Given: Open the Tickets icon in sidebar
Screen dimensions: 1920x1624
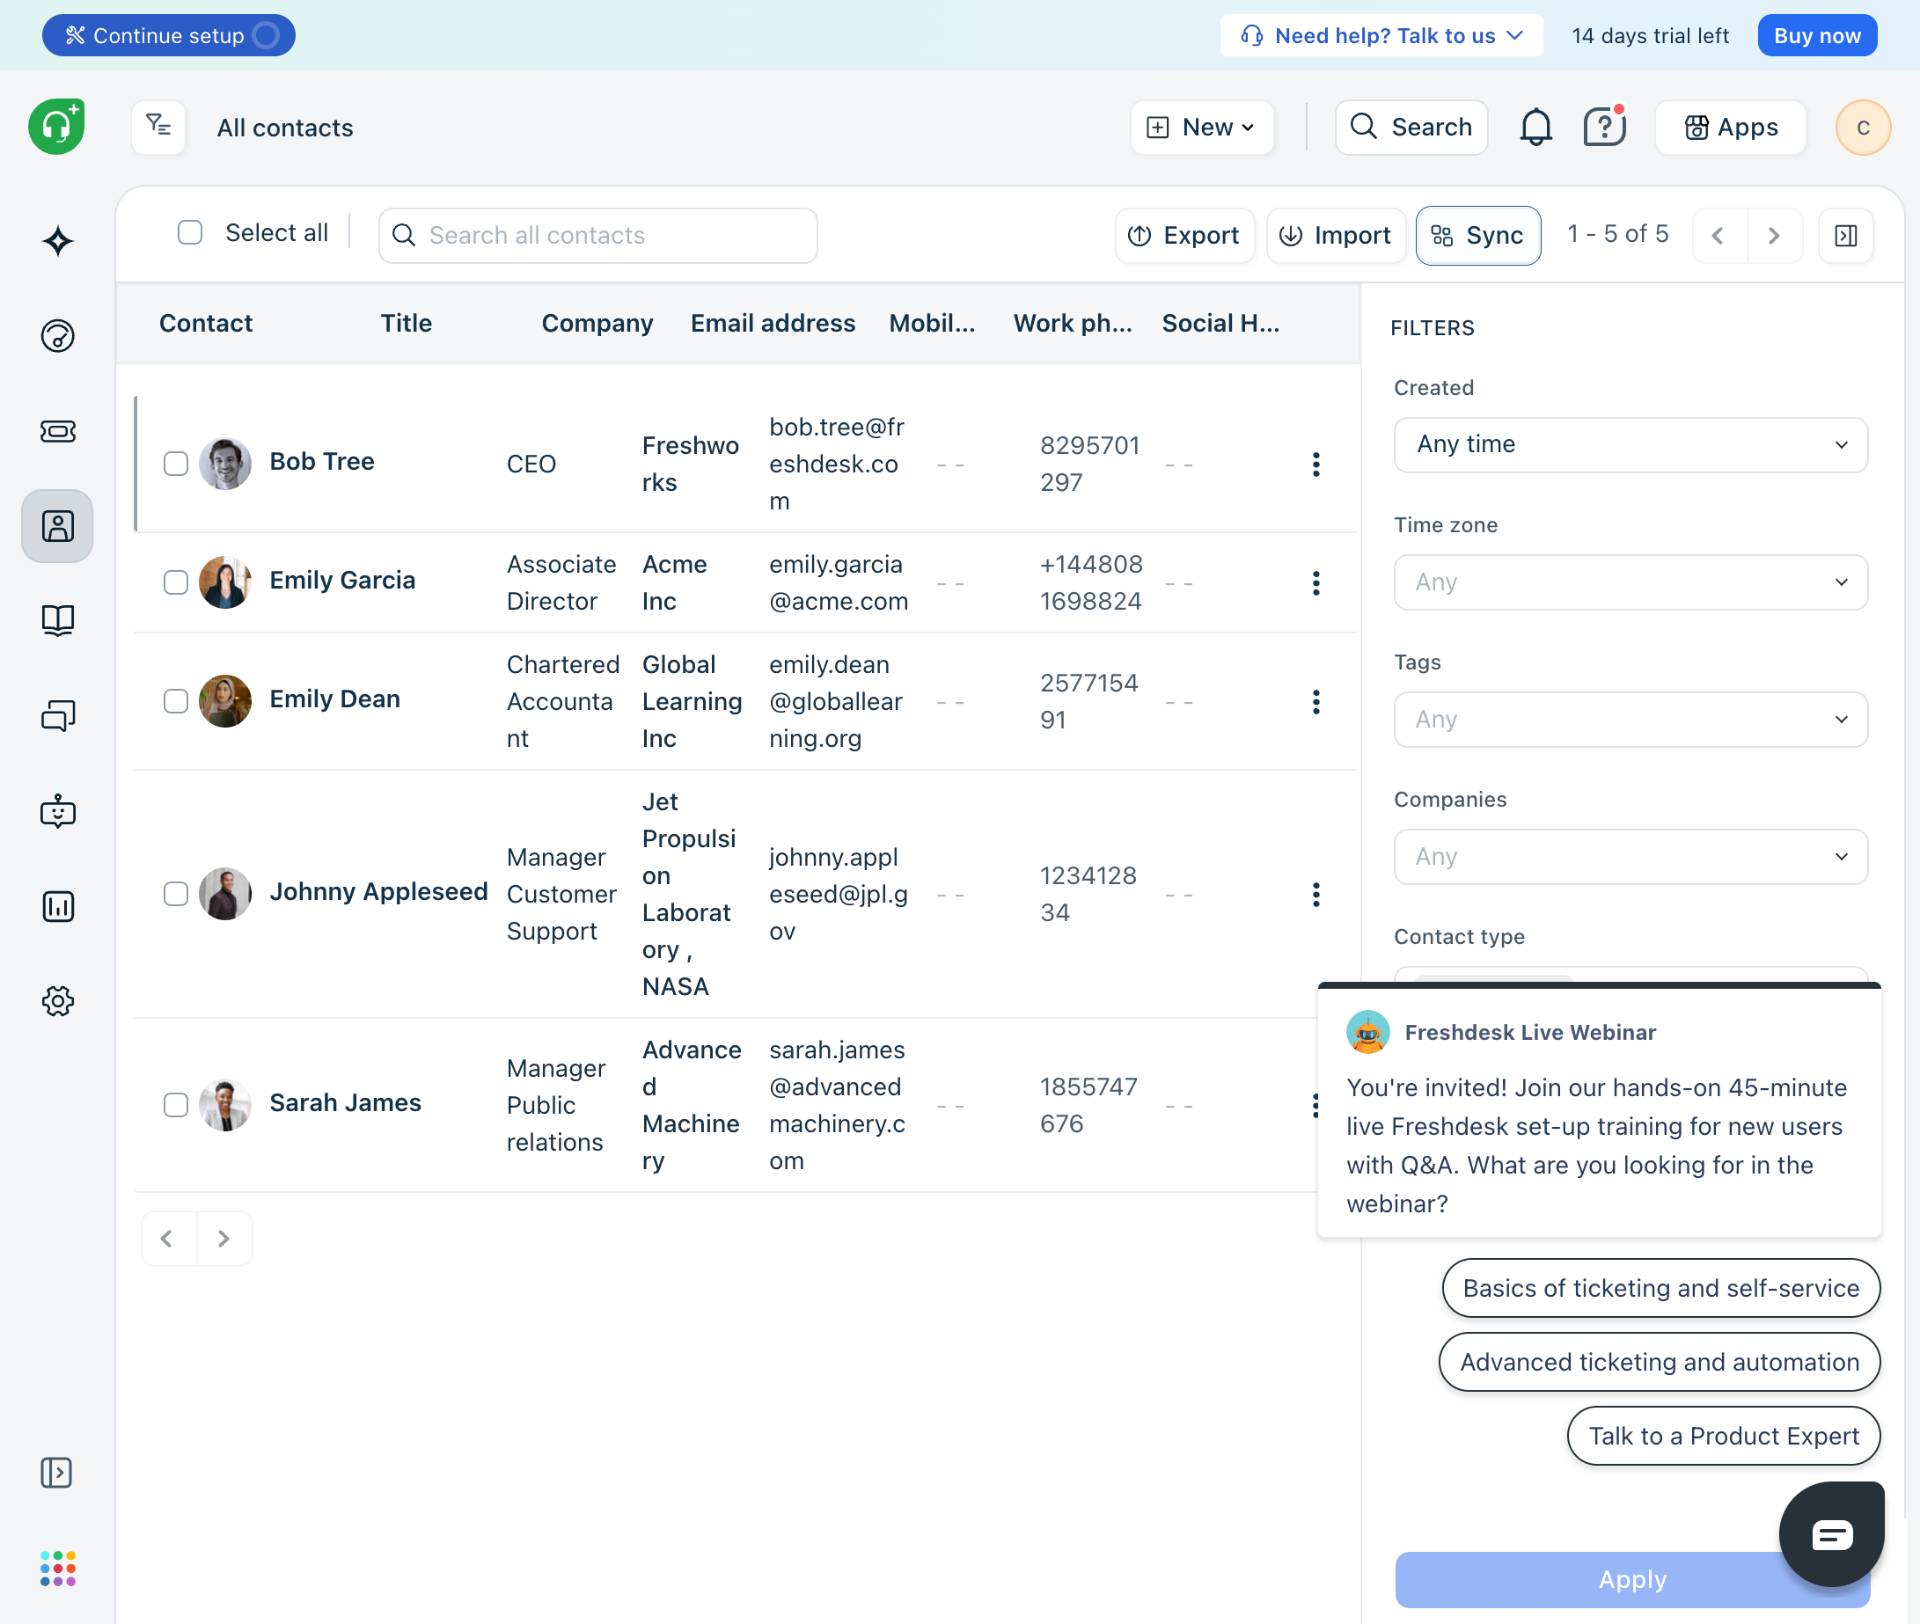Looking at the screenshot, I should 57,431.
